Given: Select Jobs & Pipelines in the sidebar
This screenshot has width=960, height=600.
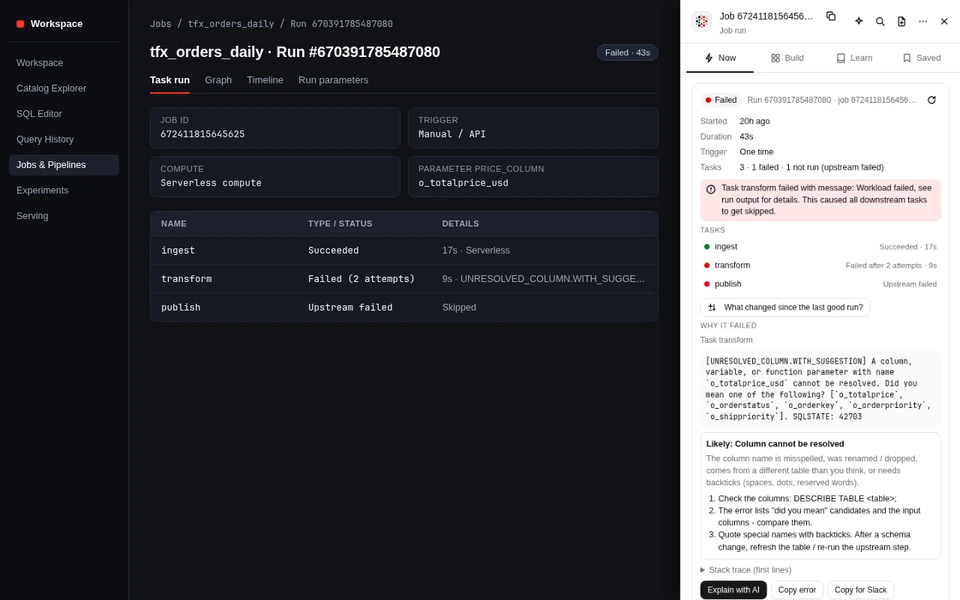Looking at the screenshot, I should click(64, 165).
